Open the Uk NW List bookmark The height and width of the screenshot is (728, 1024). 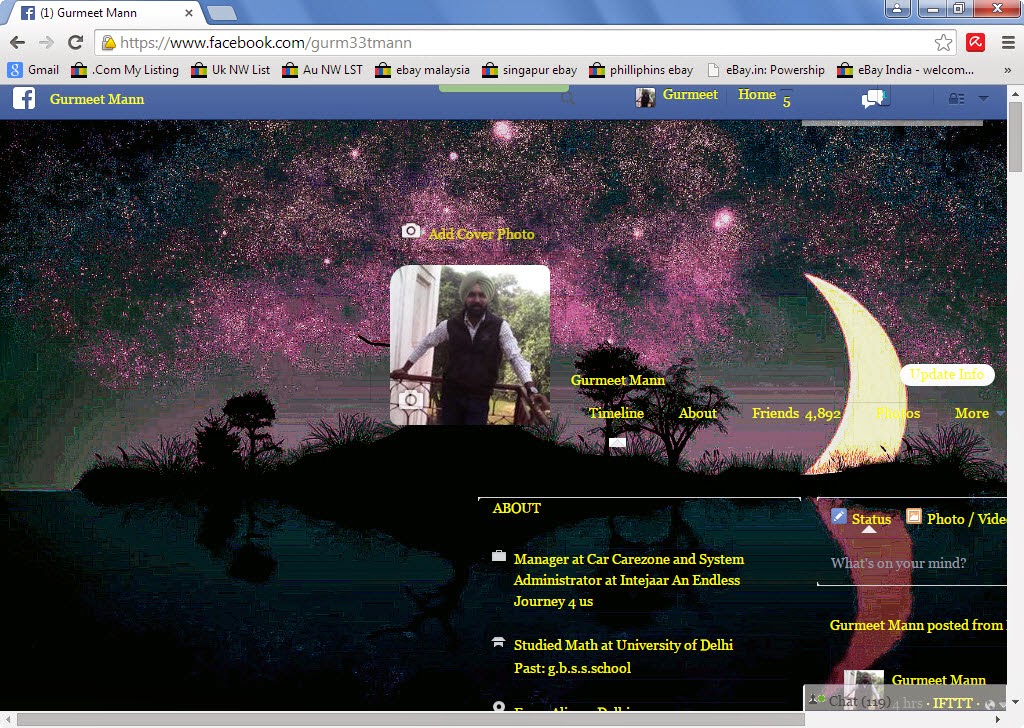pos(231,70)
